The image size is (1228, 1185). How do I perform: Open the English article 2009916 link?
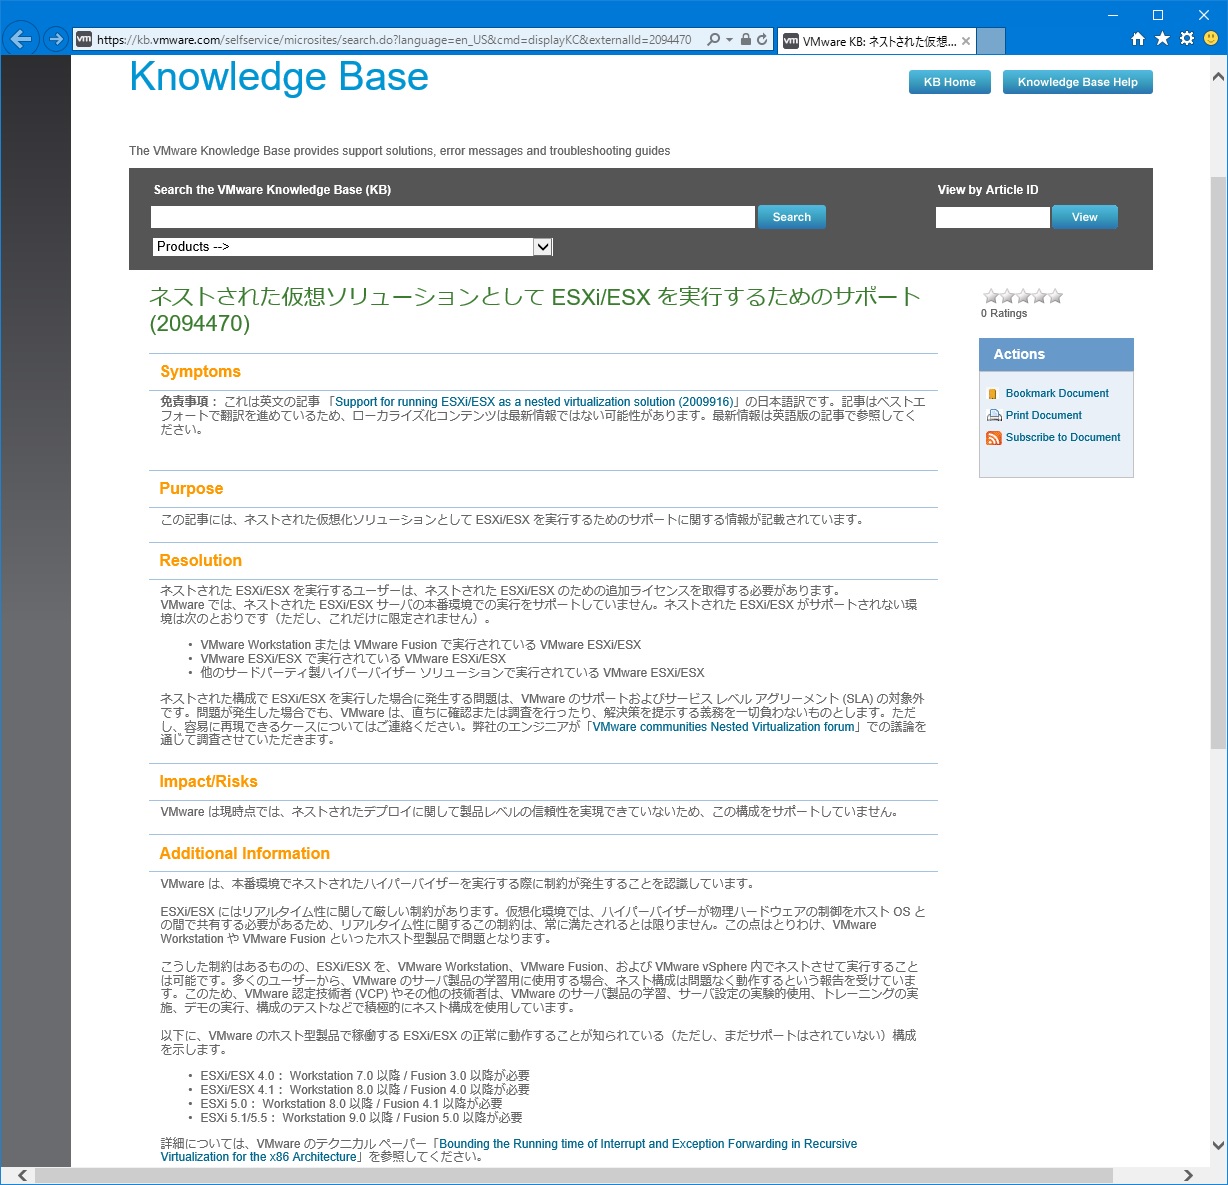coord(534,402)
